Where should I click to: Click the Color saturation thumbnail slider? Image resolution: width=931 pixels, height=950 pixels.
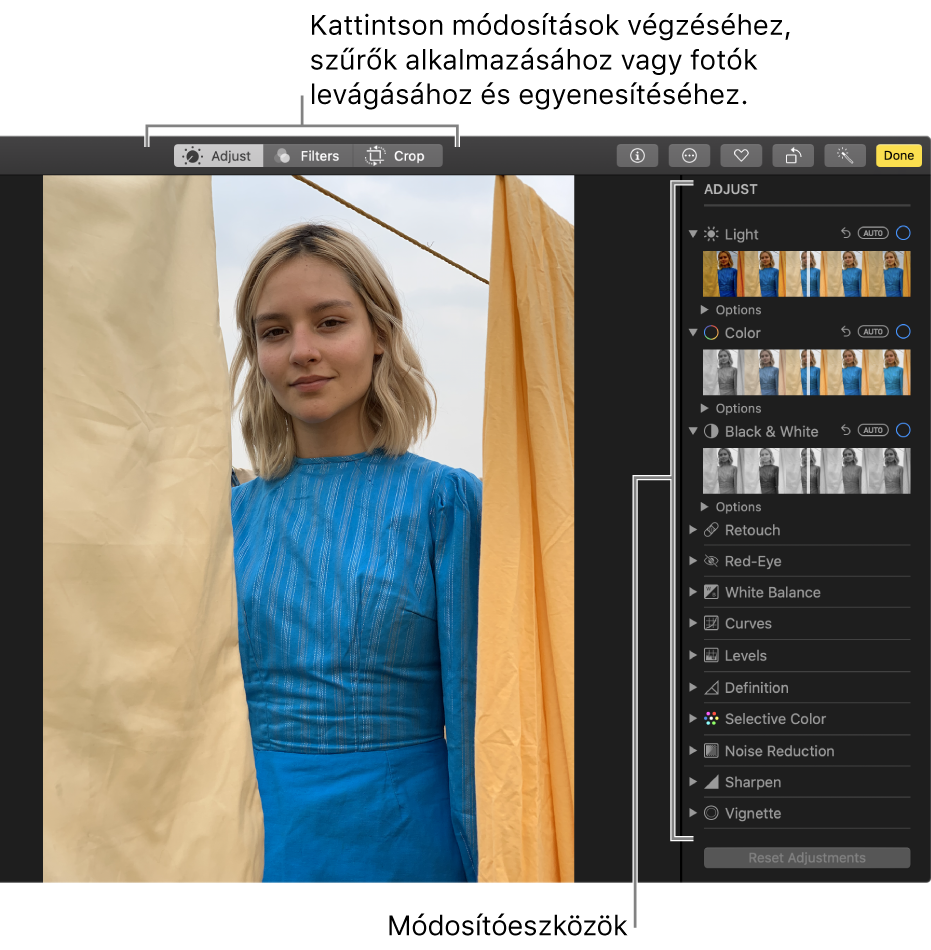click(x=806, y=372)
